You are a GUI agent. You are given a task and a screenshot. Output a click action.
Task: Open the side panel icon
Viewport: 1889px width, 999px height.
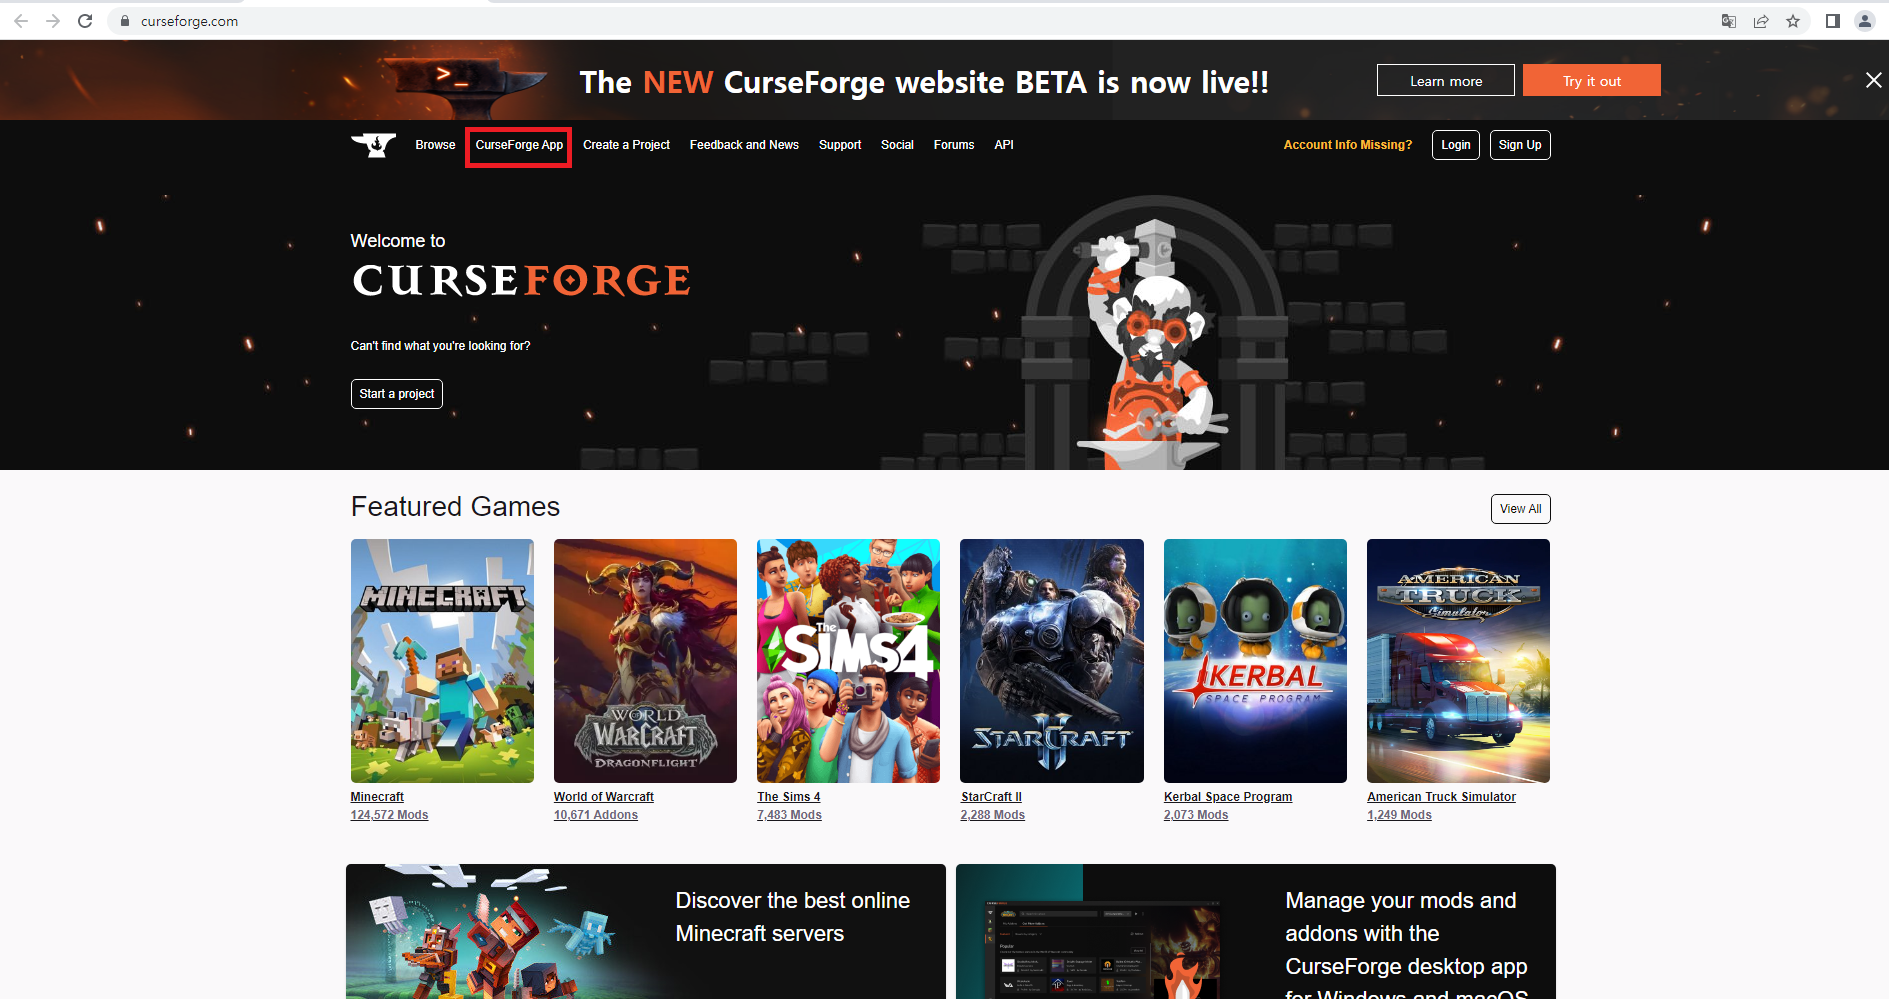tap(1833, 21)
